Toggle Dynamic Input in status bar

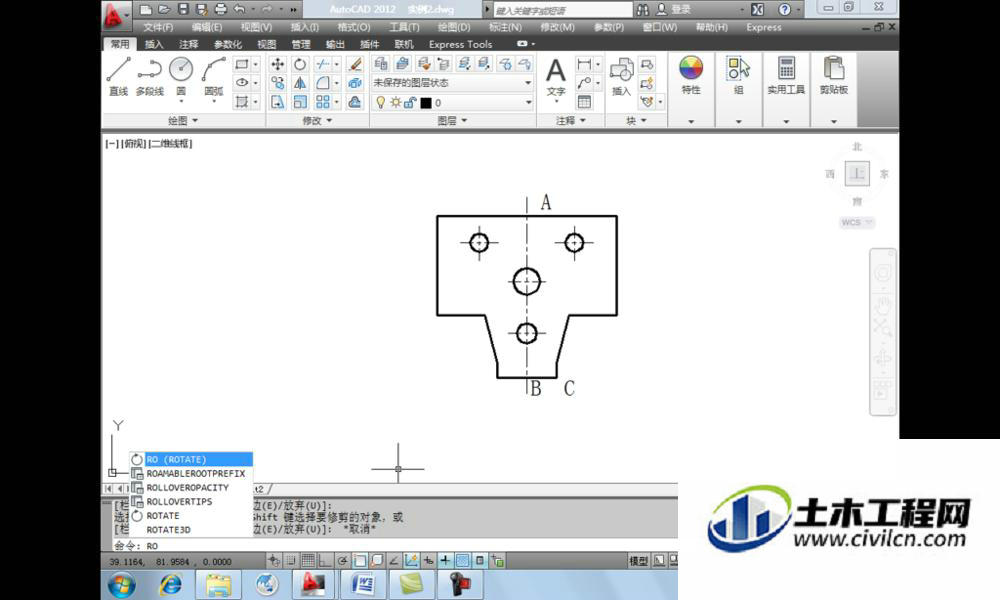[429, 560]
